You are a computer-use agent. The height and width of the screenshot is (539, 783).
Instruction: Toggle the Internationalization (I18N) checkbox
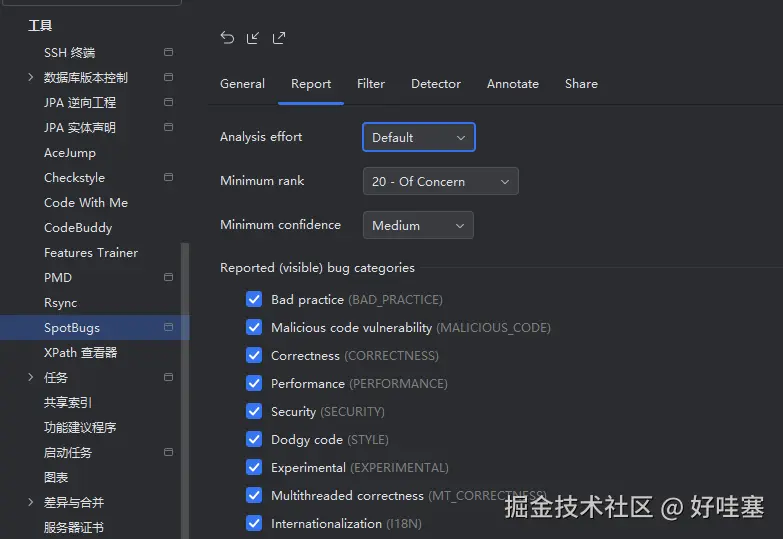tap(254, 523)
